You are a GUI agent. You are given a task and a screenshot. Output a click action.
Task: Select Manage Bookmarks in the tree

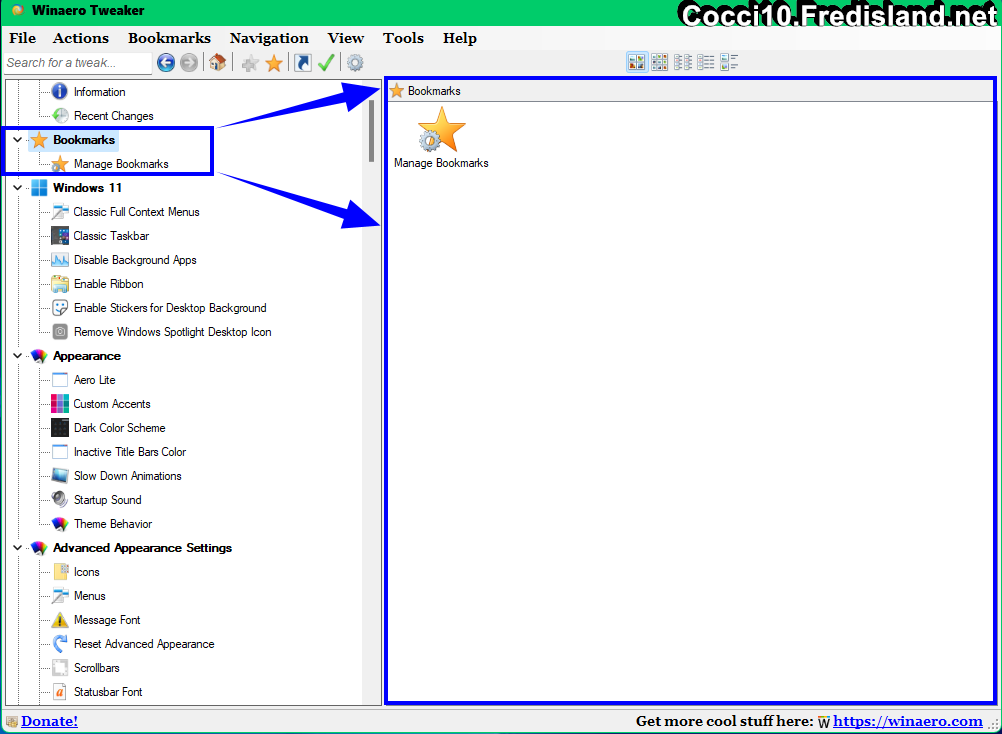coord(121,164)
